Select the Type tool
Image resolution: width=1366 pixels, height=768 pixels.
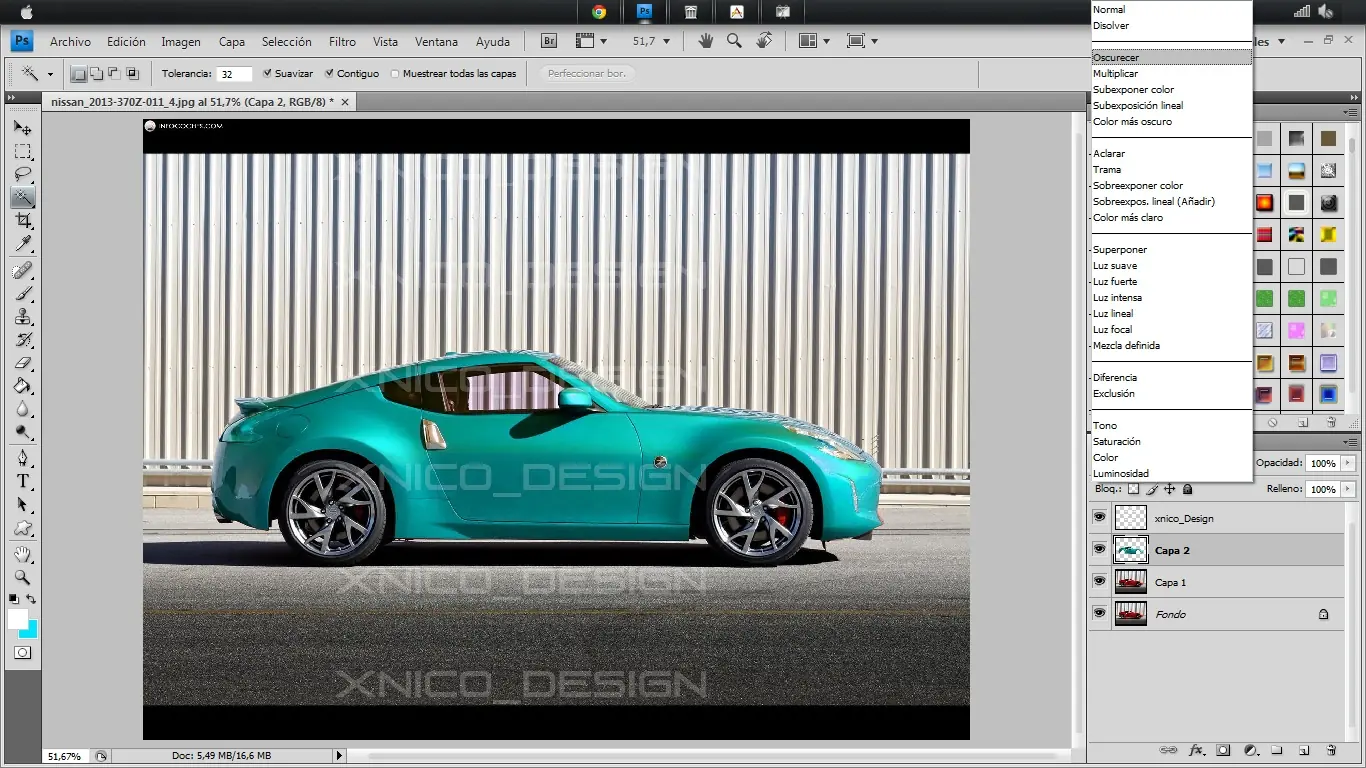pyautogui.click(x=22, y=481)
